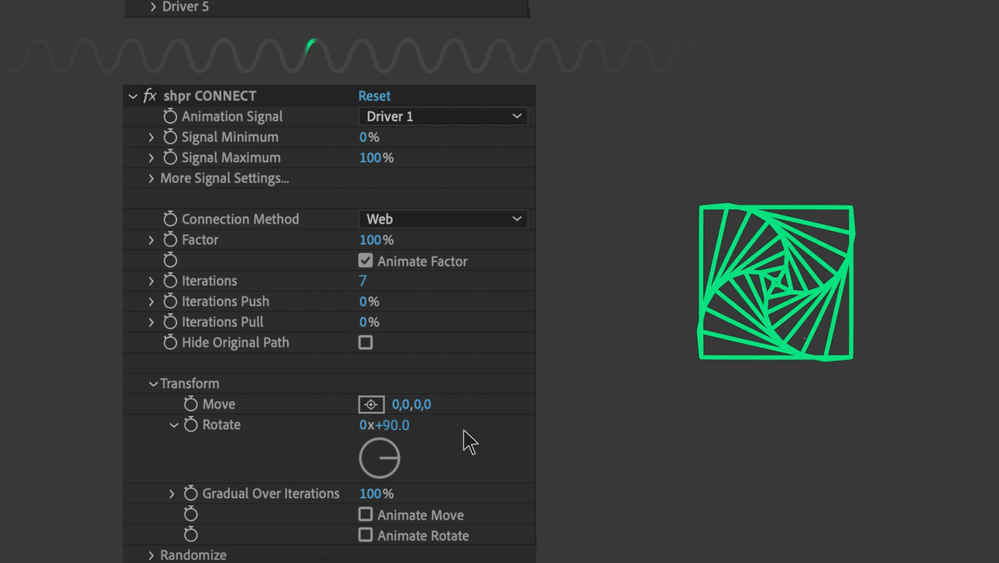999x563 pixels.
Task: Reset the shpr CONNECT effect
Action: point(374,96)
